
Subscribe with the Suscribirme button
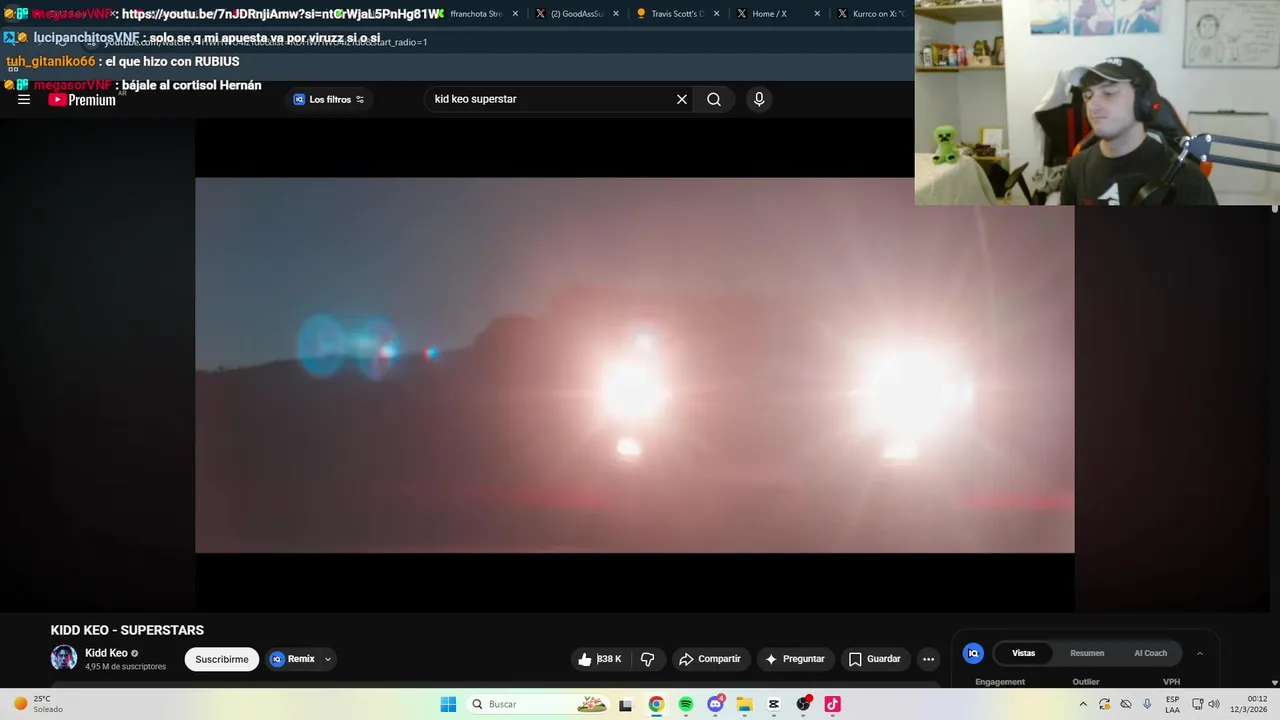pos(222,659)
